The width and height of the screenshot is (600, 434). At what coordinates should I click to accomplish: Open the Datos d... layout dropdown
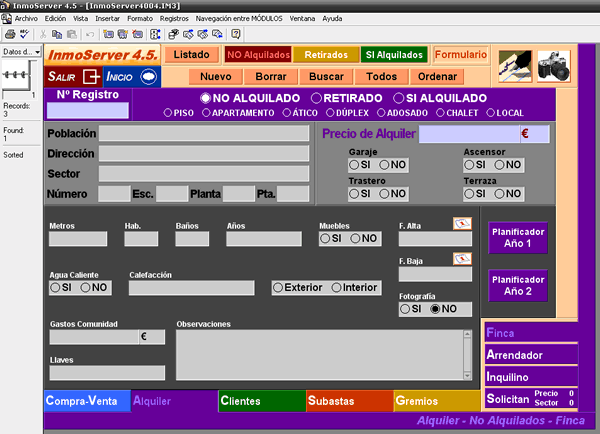[x=21, y=52]
